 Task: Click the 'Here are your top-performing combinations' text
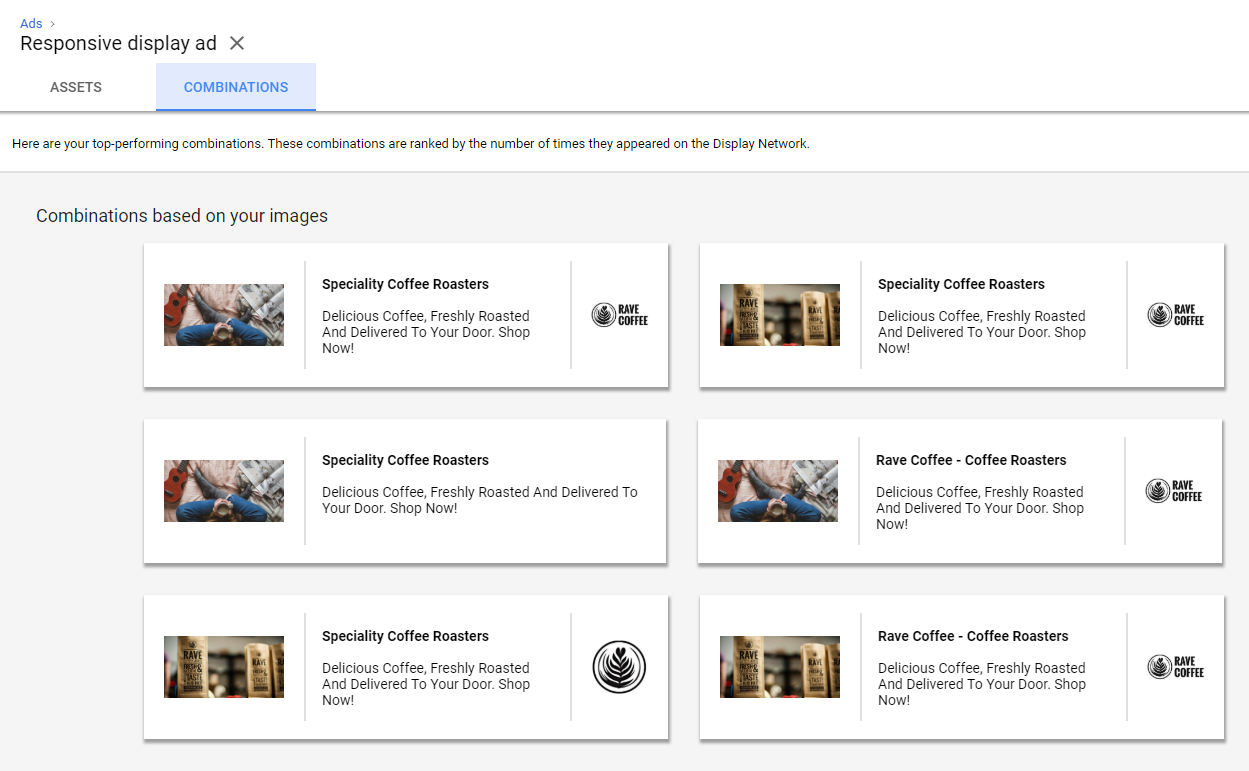coord(410,144)
